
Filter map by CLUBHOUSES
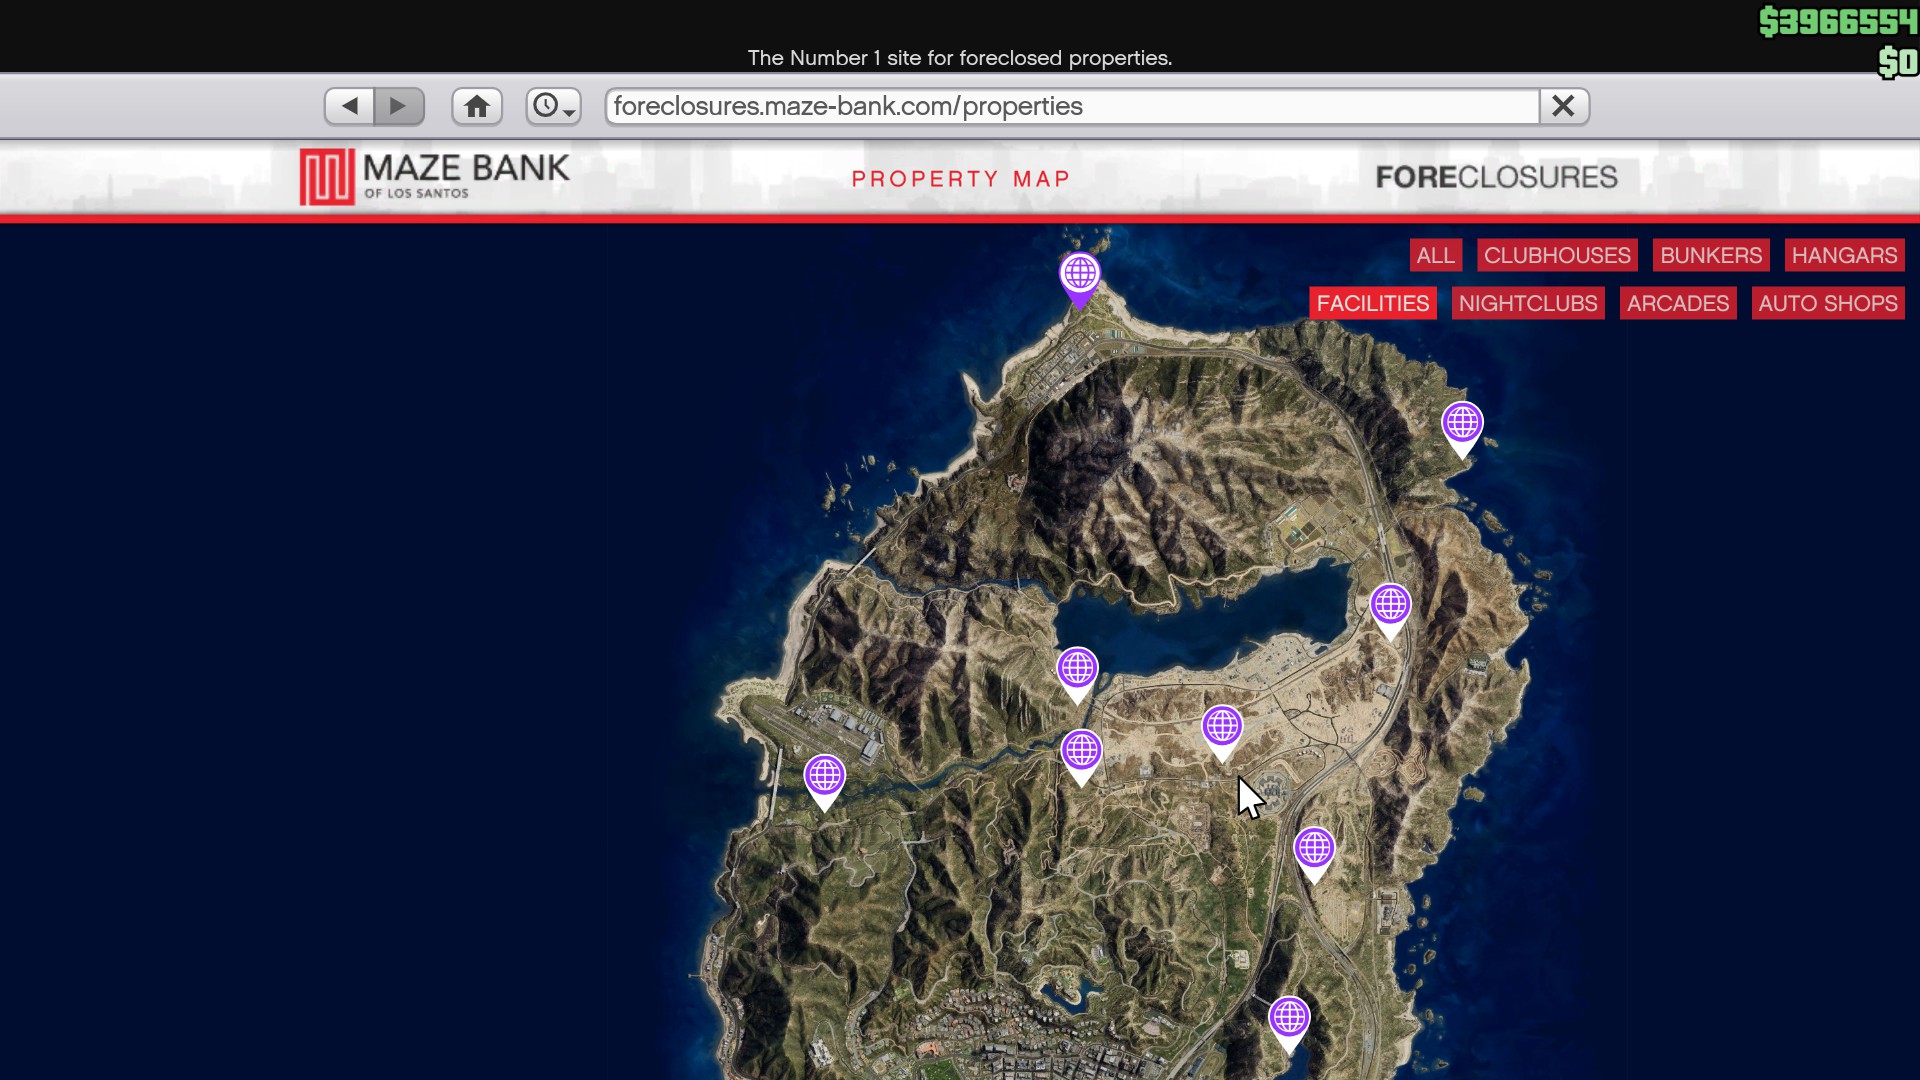[1557, 255]
